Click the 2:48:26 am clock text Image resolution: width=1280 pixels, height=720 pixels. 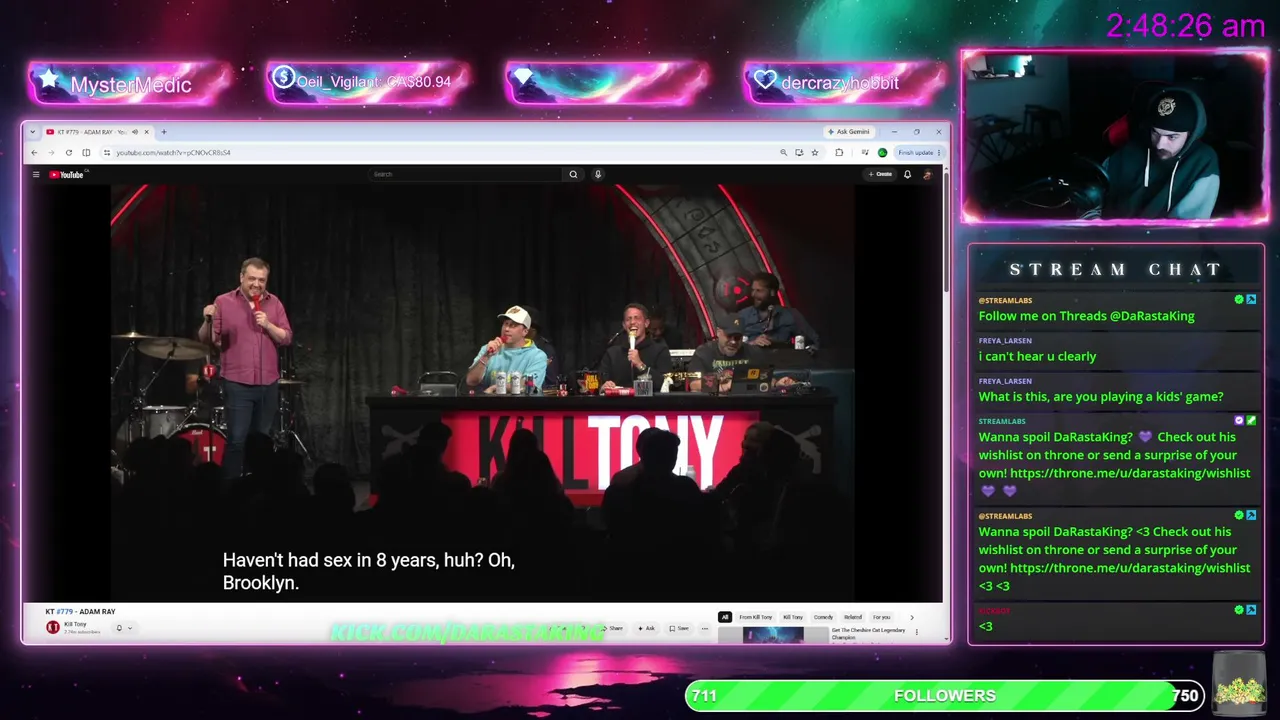coord(1186,26)
